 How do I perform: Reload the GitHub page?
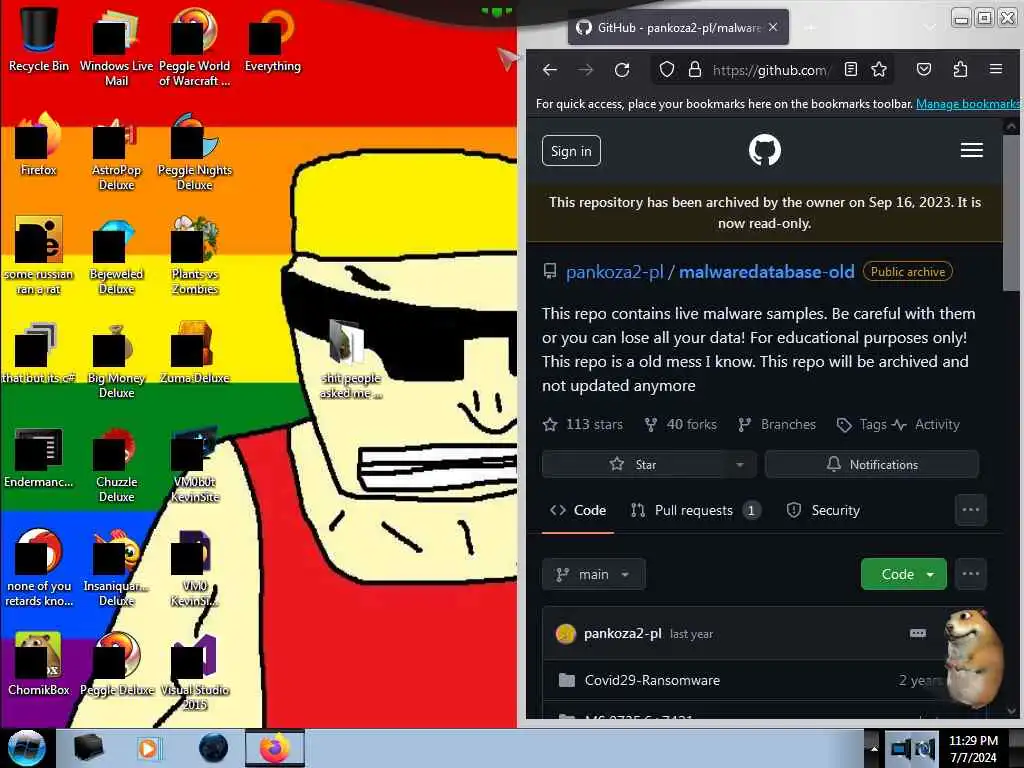click(622, 70)
